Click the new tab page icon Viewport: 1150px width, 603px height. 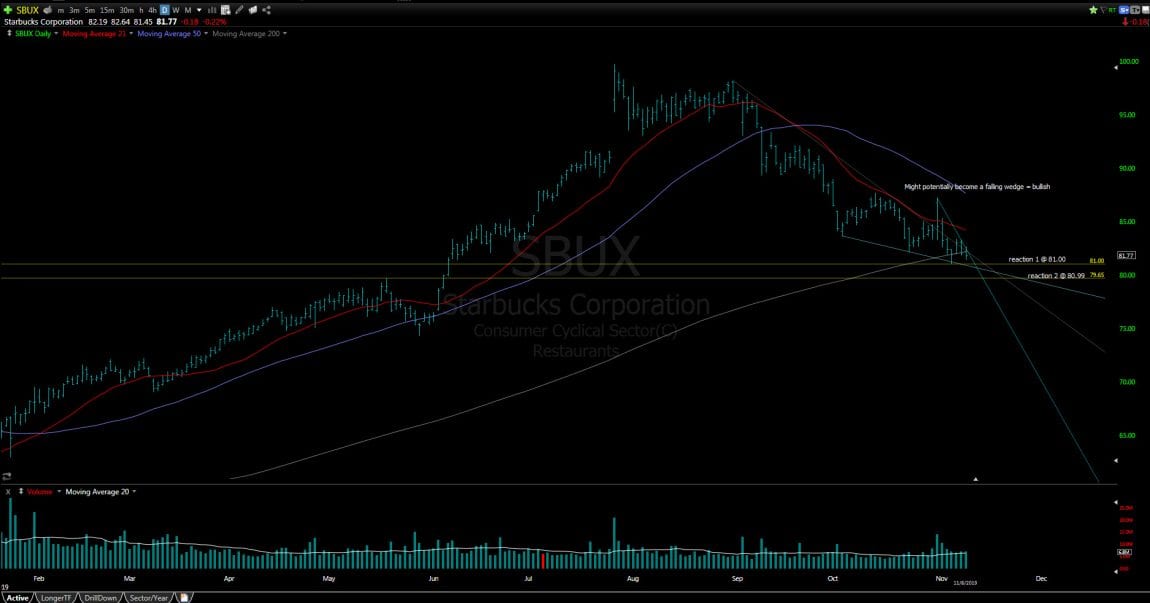point(184,598)
